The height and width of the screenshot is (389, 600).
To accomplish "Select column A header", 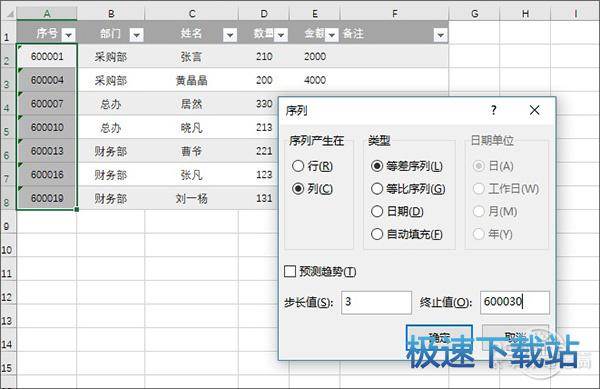I will point(47,14).
